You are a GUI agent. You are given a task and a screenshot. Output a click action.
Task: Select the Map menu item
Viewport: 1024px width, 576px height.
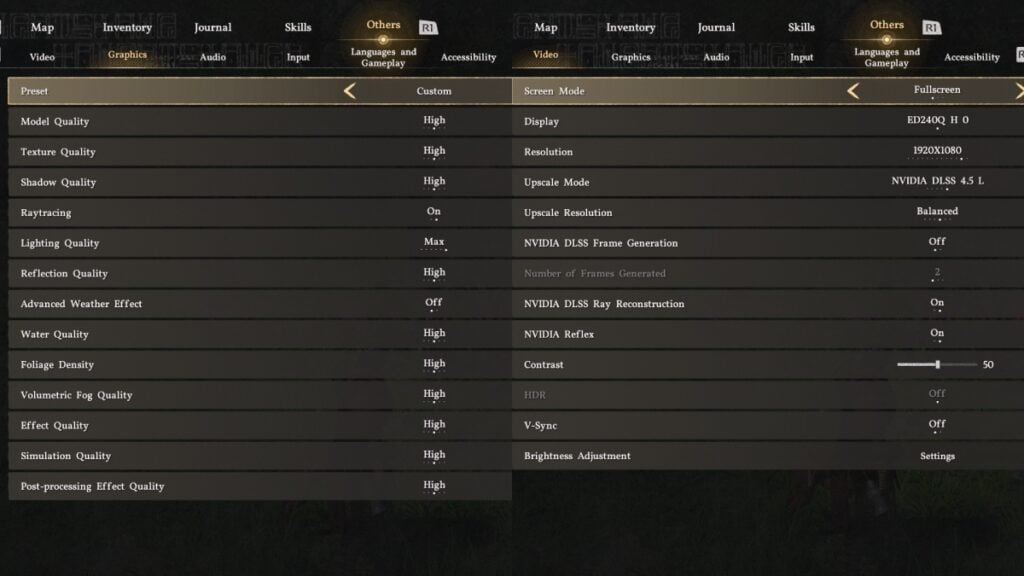(x=41, y=27)
